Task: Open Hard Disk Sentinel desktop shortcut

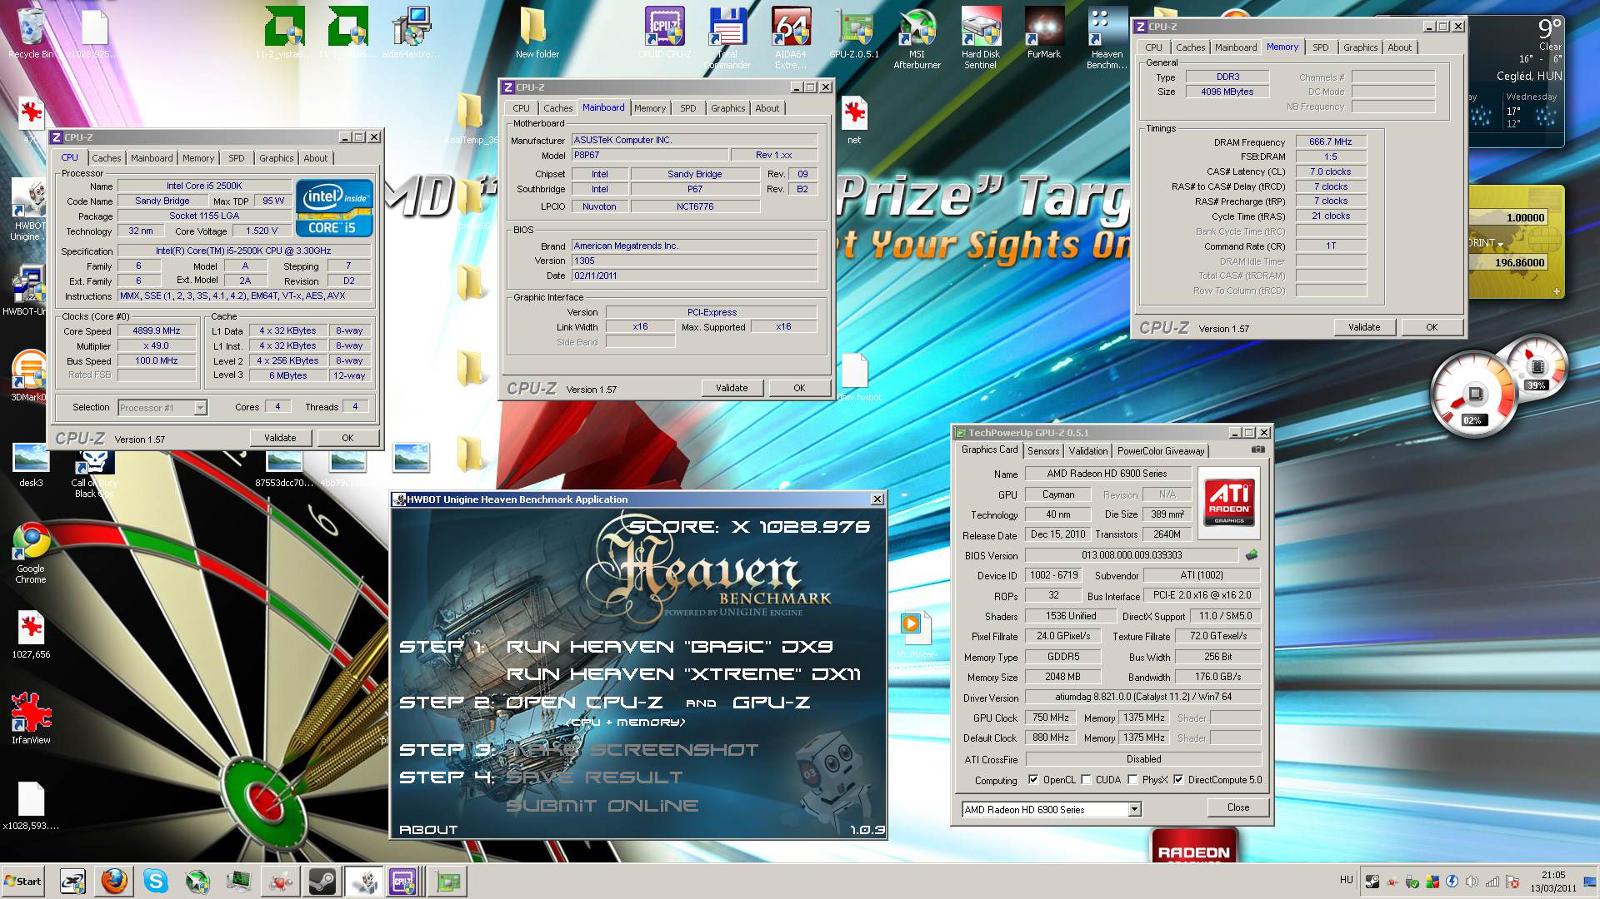Action: (980, 38)
